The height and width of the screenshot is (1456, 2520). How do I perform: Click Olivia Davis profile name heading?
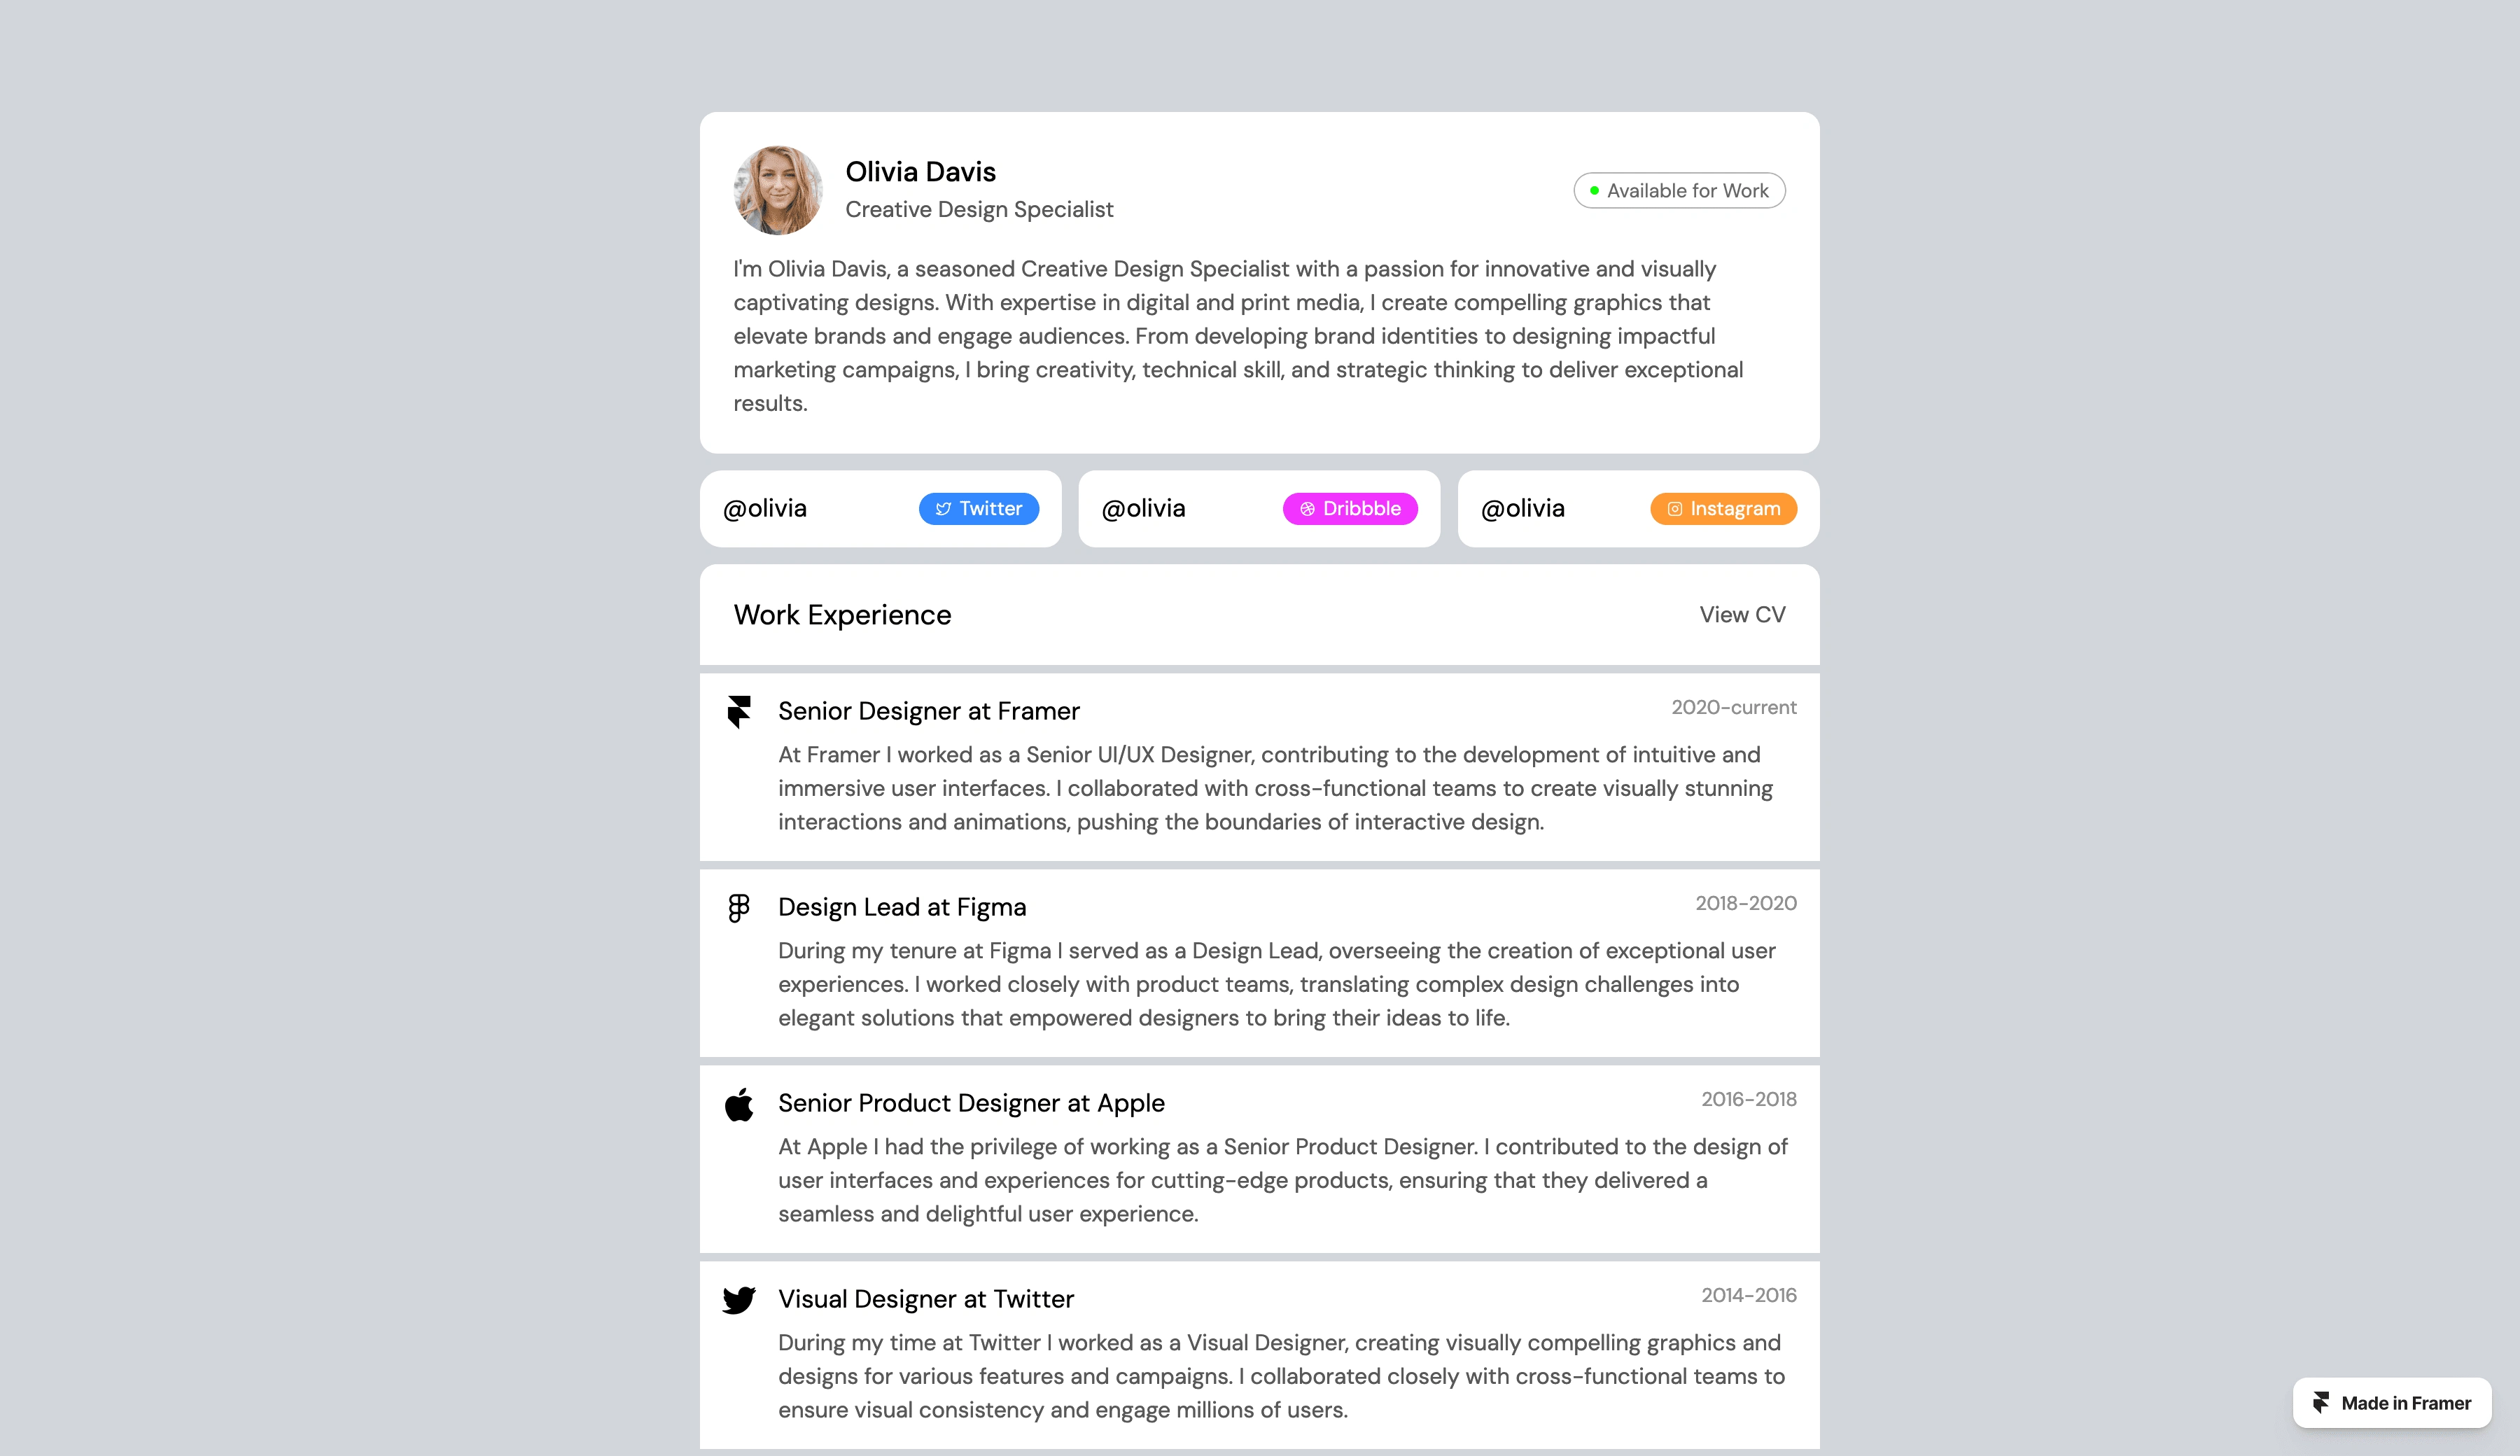pyautogui.click(x=920, y=170)
